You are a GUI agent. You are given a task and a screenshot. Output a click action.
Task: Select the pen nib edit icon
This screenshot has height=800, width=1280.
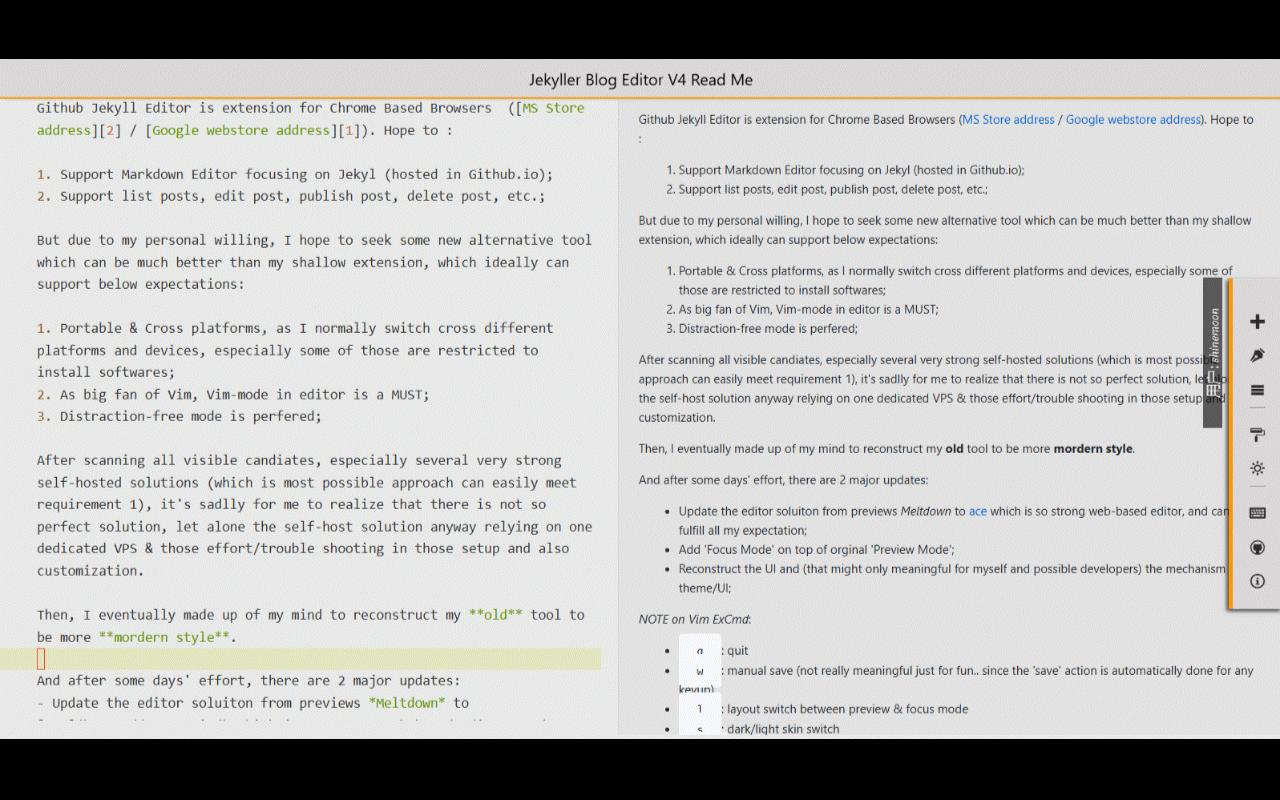pyautogui.click(x=1257, y=356)
